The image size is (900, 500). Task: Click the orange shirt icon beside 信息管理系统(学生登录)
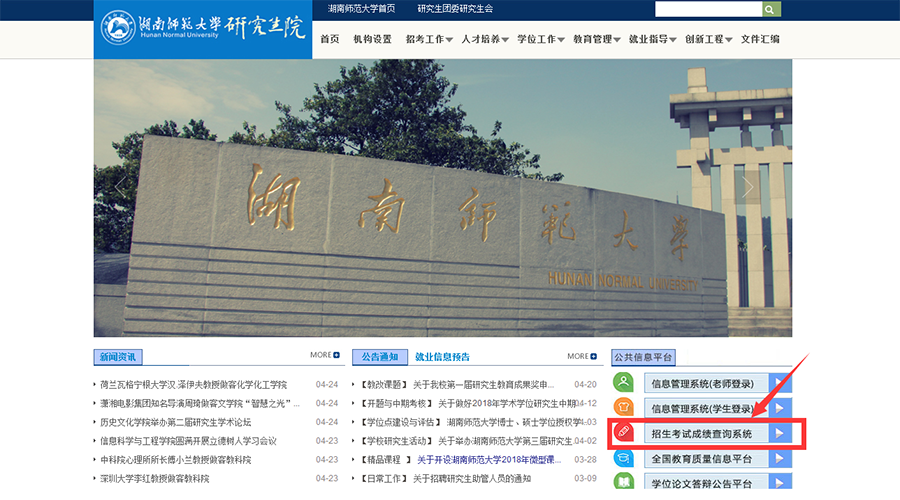tap(623, 408)
